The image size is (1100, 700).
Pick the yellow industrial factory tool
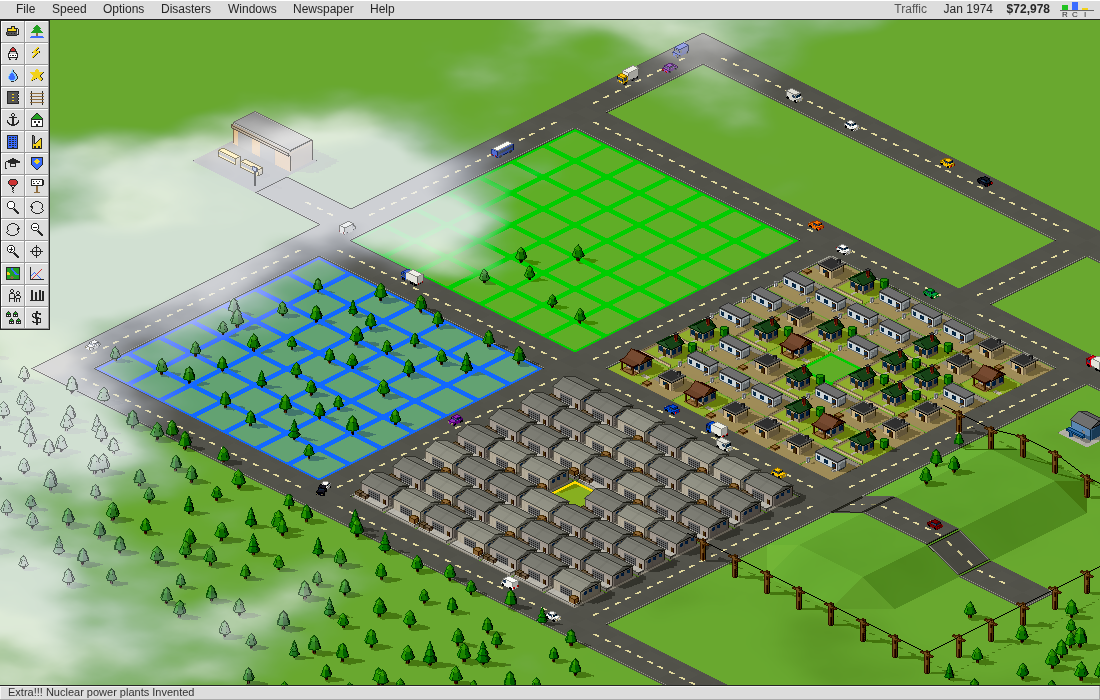36,142
